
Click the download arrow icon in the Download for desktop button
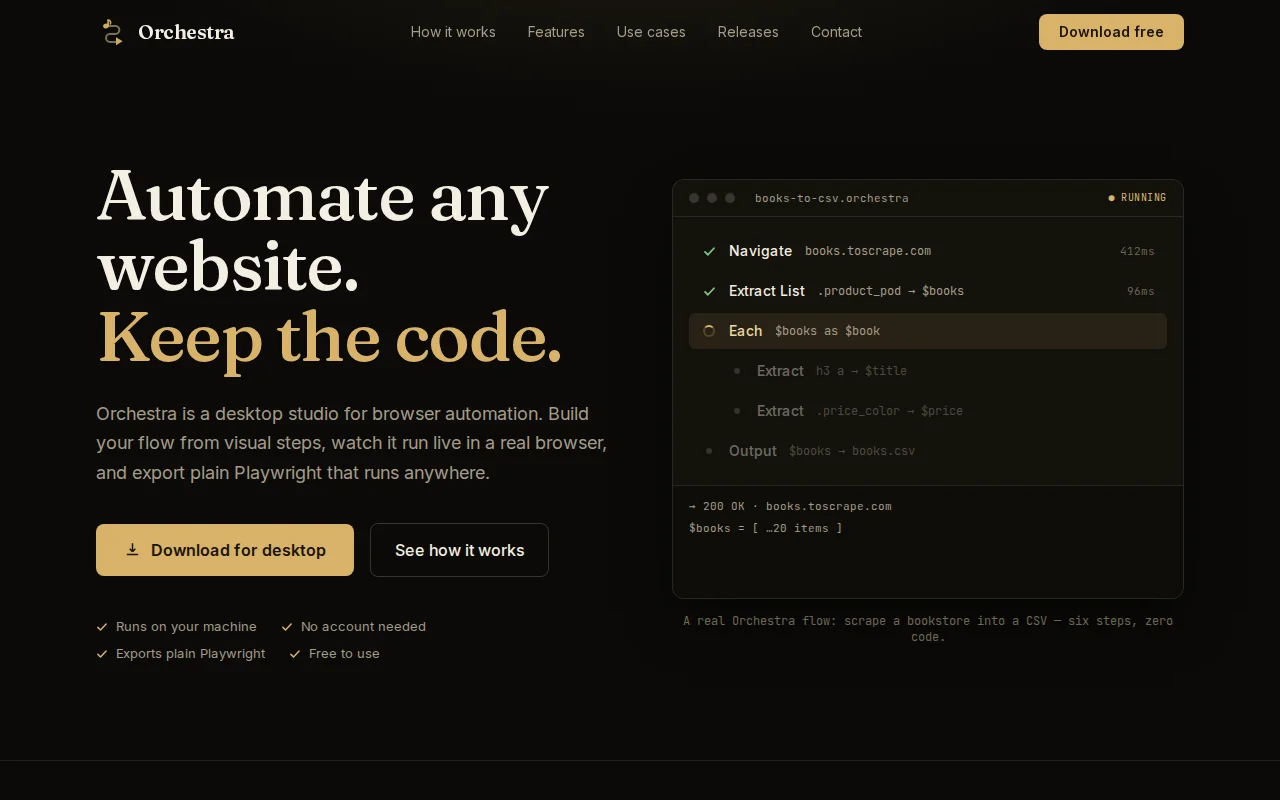(x=132, y=550)
